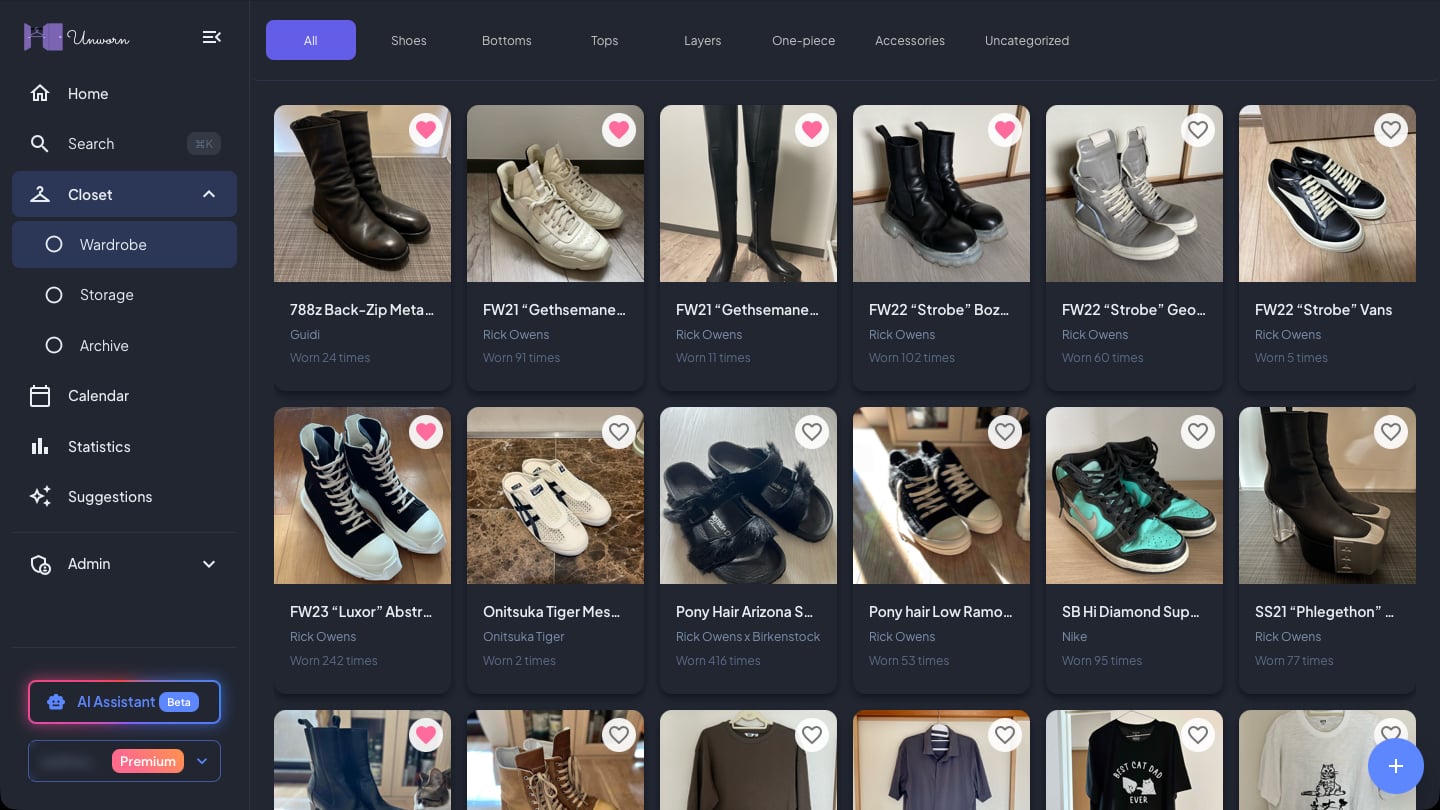Switch to the Bottoms category tab
Viewport: 1440px width, 810px height.
click(x=507, y=40)
